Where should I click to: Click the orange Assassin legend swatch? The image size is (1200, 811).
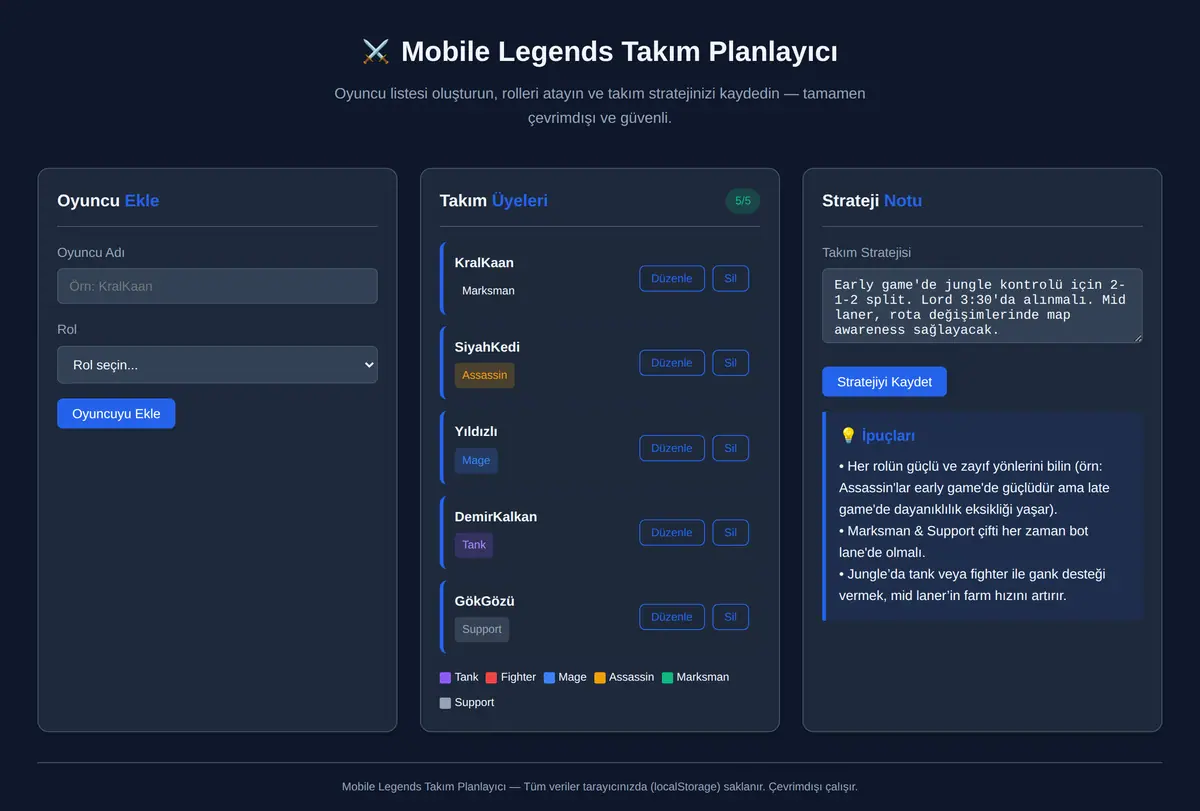pos(600,678)
